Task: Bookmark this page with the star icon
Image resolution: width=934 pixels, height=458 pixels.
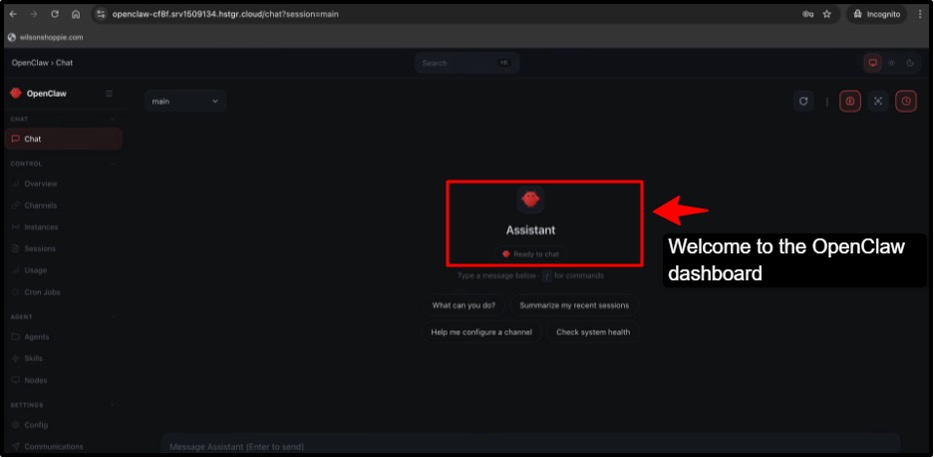Action: (x=827, y=14)
